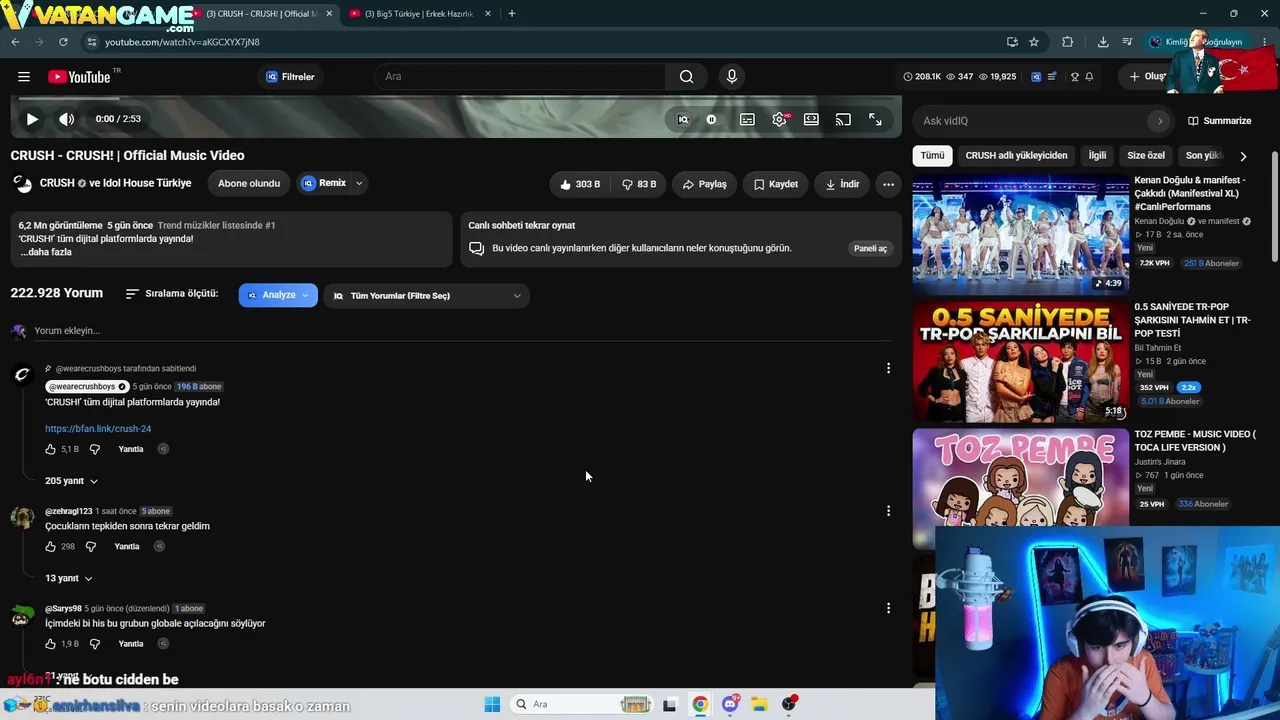The image size is (1280, 720).
Task: Click the Paylaş share button
Action: pos(705,184)
